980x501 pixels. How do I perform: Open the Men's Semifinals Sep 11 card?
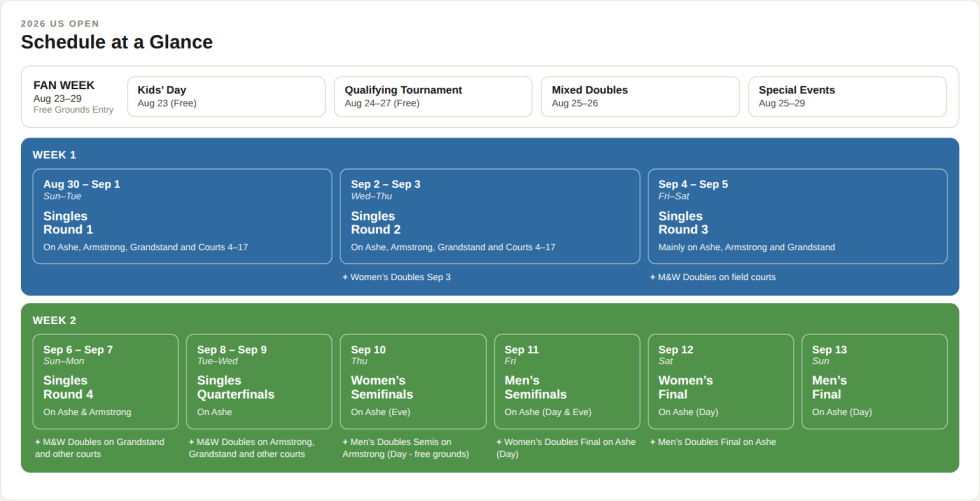(567, 382)
